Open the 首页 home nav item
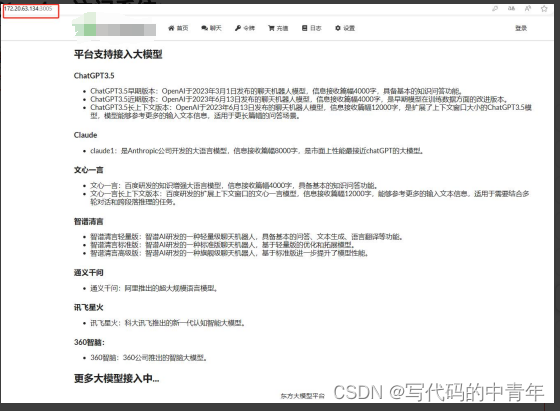Viewport: 560px width, 411px height. click(x=178, y=28)
